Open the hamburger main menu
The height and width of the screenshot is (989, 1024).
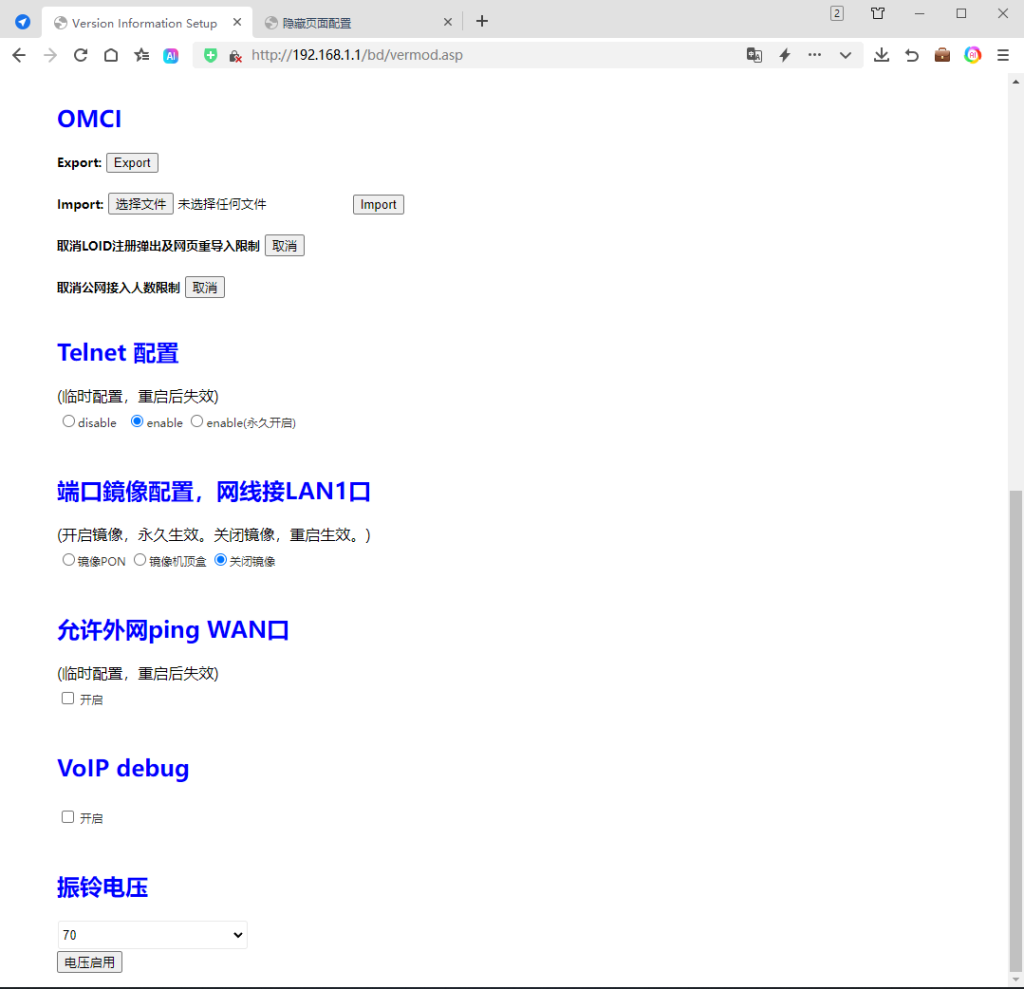coord(1003,56)
